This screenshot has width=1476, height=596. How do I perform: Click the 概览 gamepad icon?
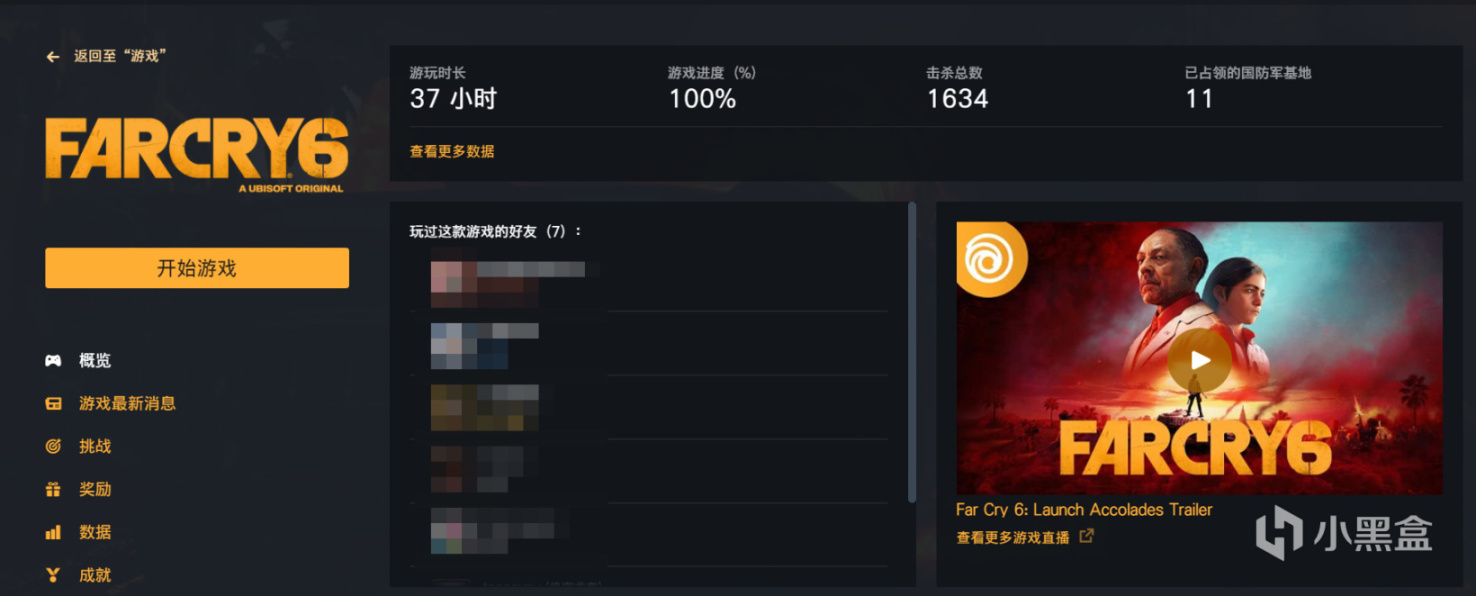pyautogui.click(x=53, y=360)
